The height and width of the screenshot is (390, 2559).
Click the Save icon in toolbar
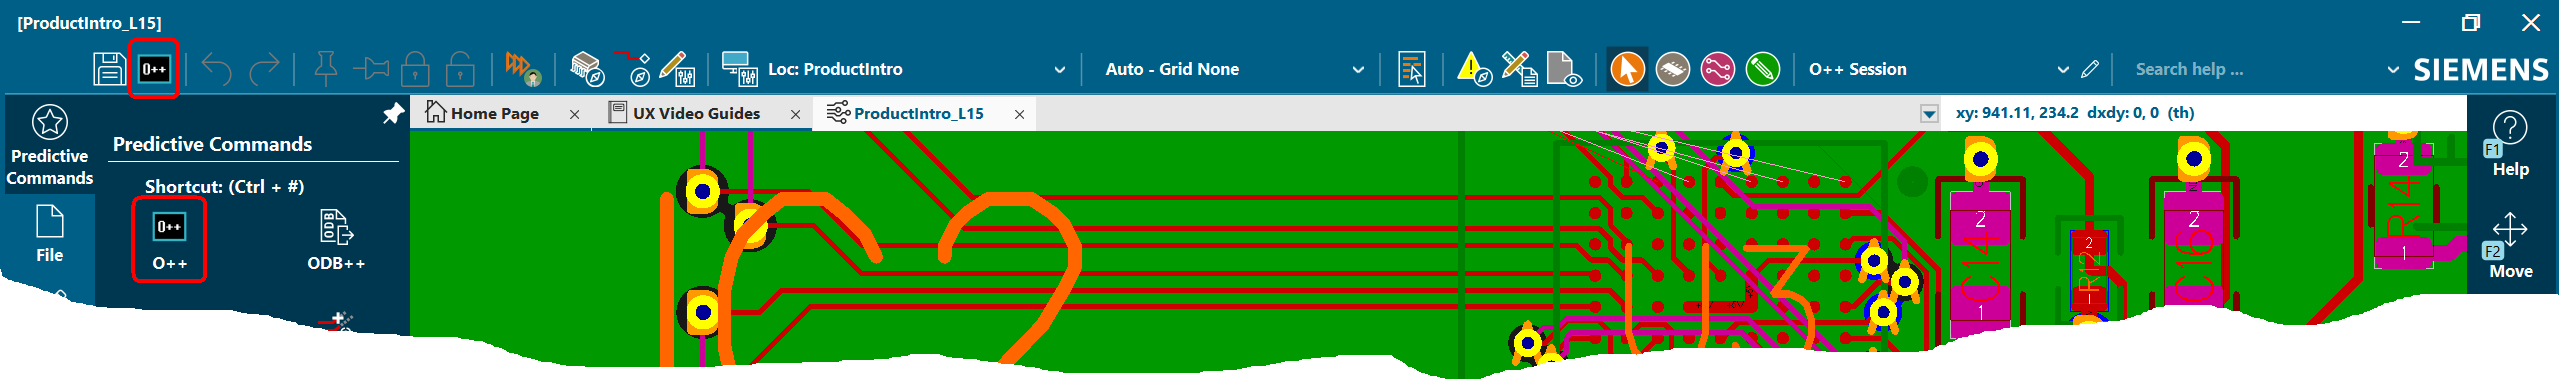(109, 69)
